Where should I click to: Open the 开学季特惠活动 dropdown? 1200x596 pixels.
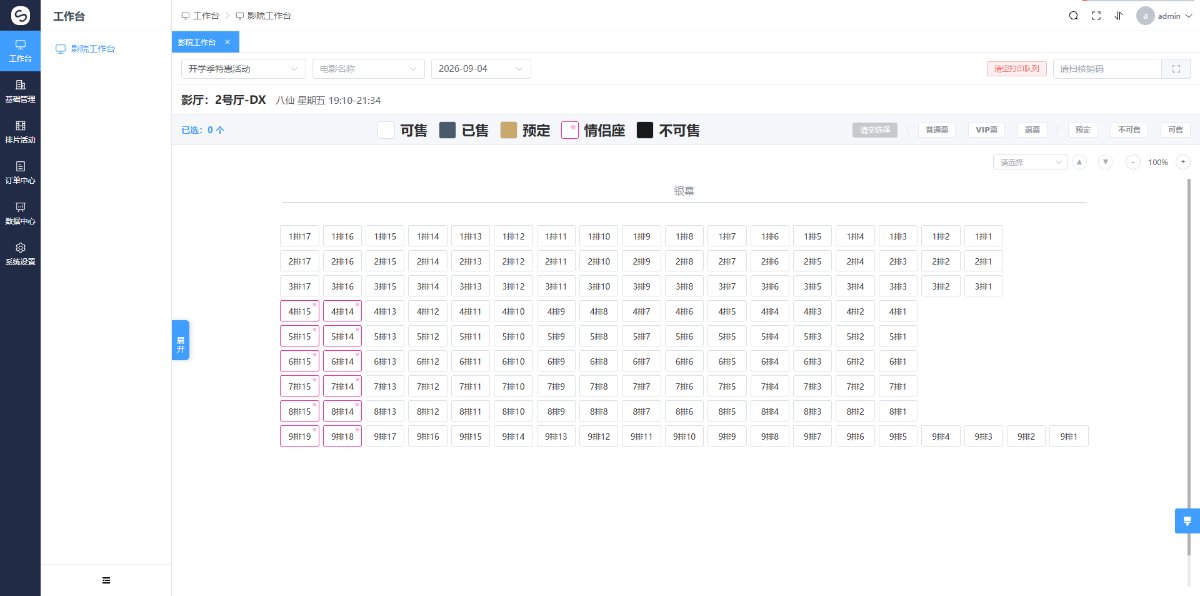coord(243,69)
